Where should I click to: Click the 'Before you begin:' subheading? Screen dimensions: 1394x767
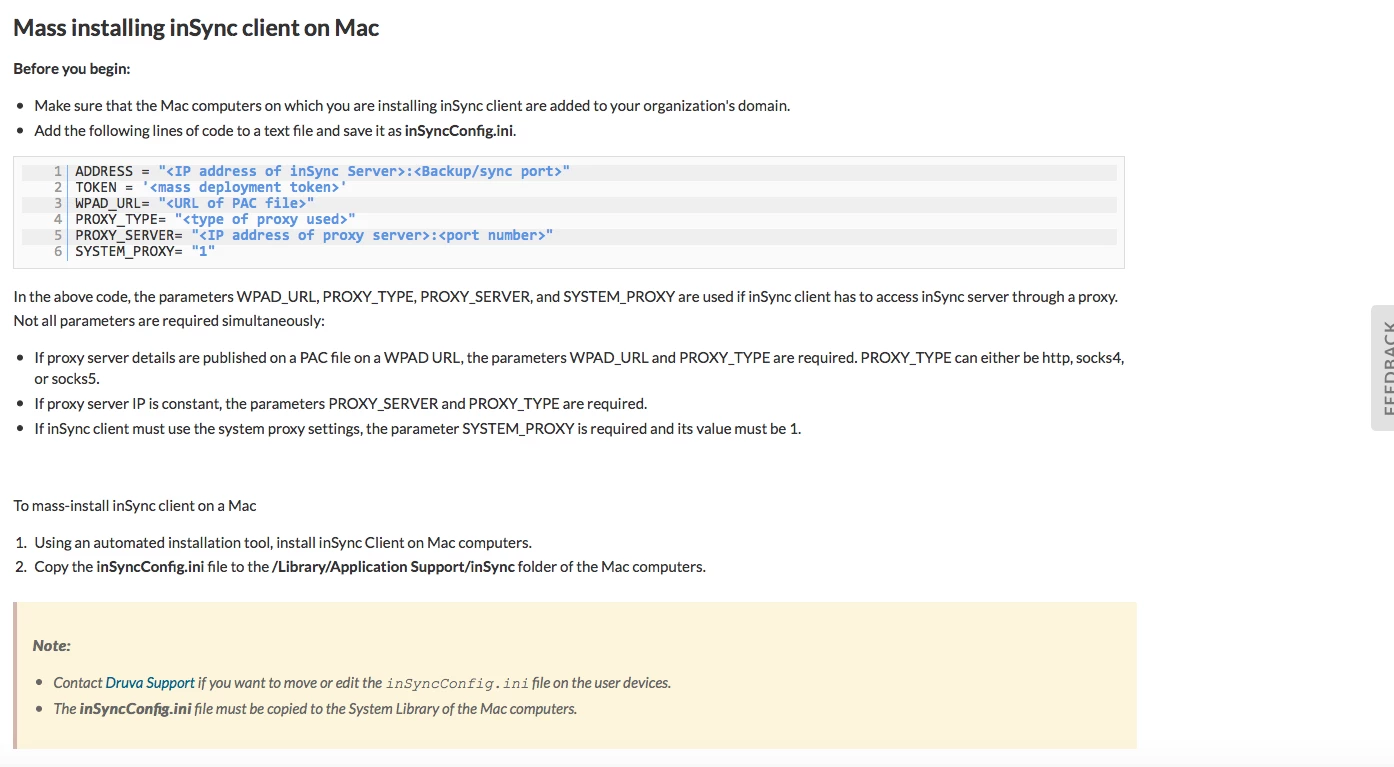click(72, 69)
